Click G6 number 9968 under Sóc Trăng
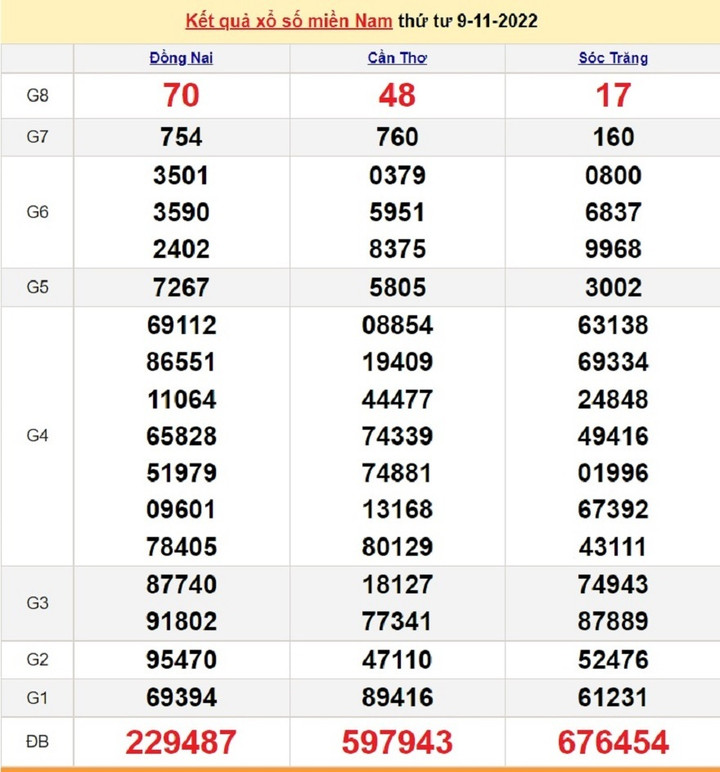This screenshot has width=720, height=772. pyautogui.click(x=613, y=249)
